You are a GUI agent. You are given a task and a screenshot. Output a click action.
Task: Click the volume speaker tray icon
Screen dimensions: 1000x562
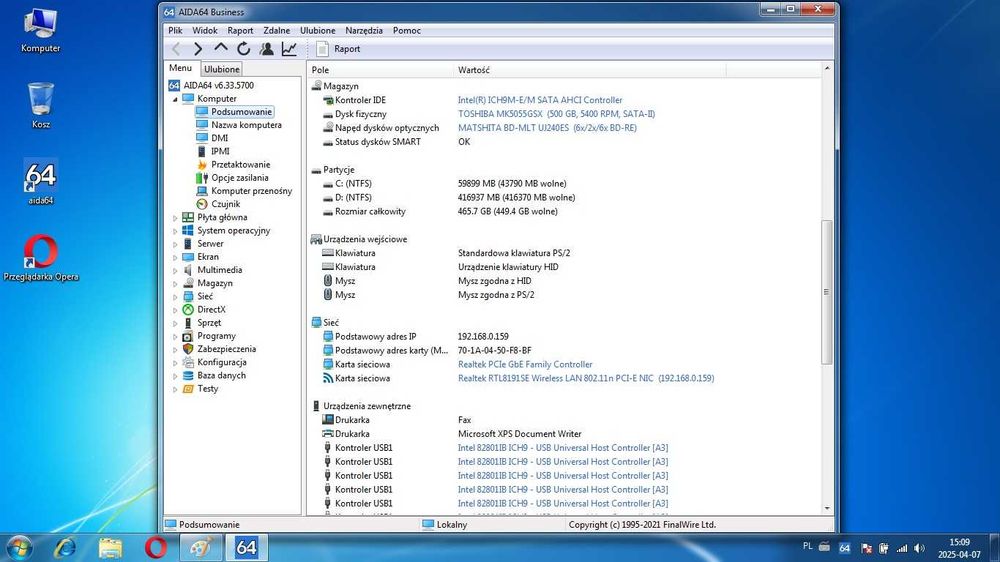(919, 548)
